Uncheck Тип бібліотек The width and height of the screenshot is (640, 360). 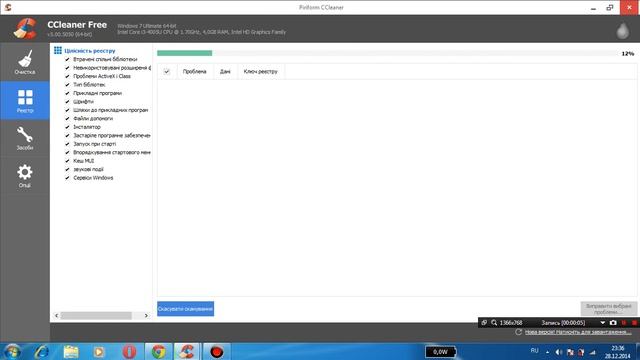[x=67, y=84]
